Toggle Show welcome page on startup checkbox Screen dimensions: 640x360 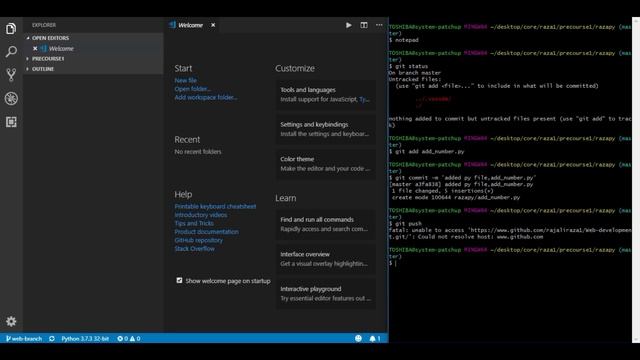pyautogui.click(x=179, y=280)
